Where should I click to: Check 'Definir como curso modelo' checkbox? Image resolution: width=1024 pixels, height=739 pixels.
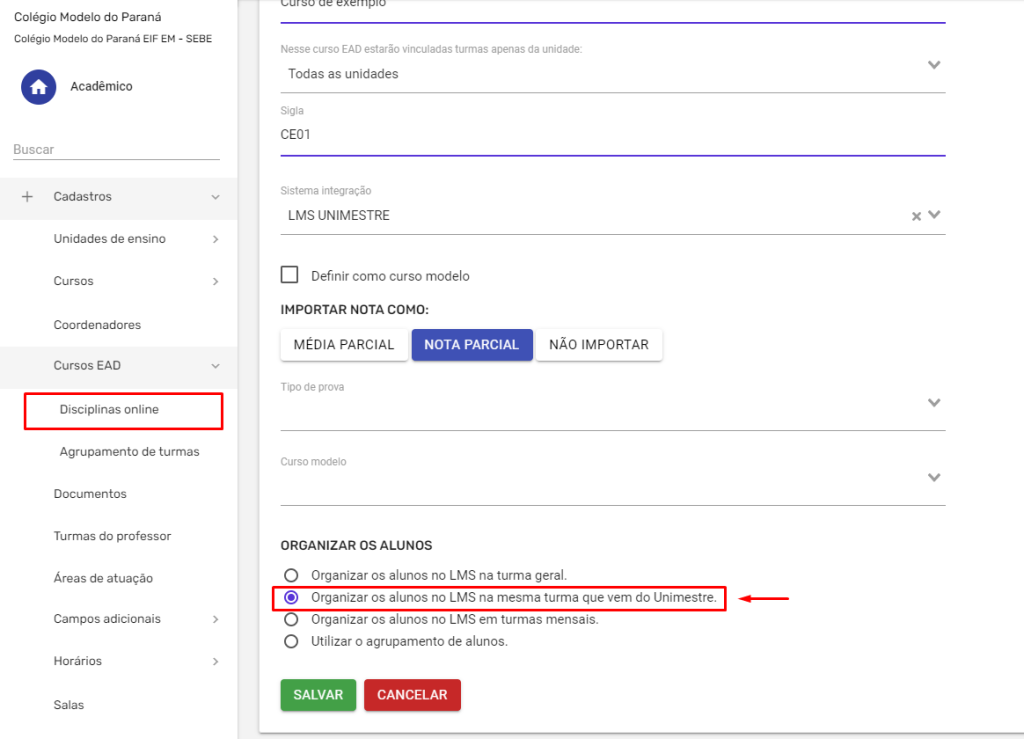[x=290, y=275]
